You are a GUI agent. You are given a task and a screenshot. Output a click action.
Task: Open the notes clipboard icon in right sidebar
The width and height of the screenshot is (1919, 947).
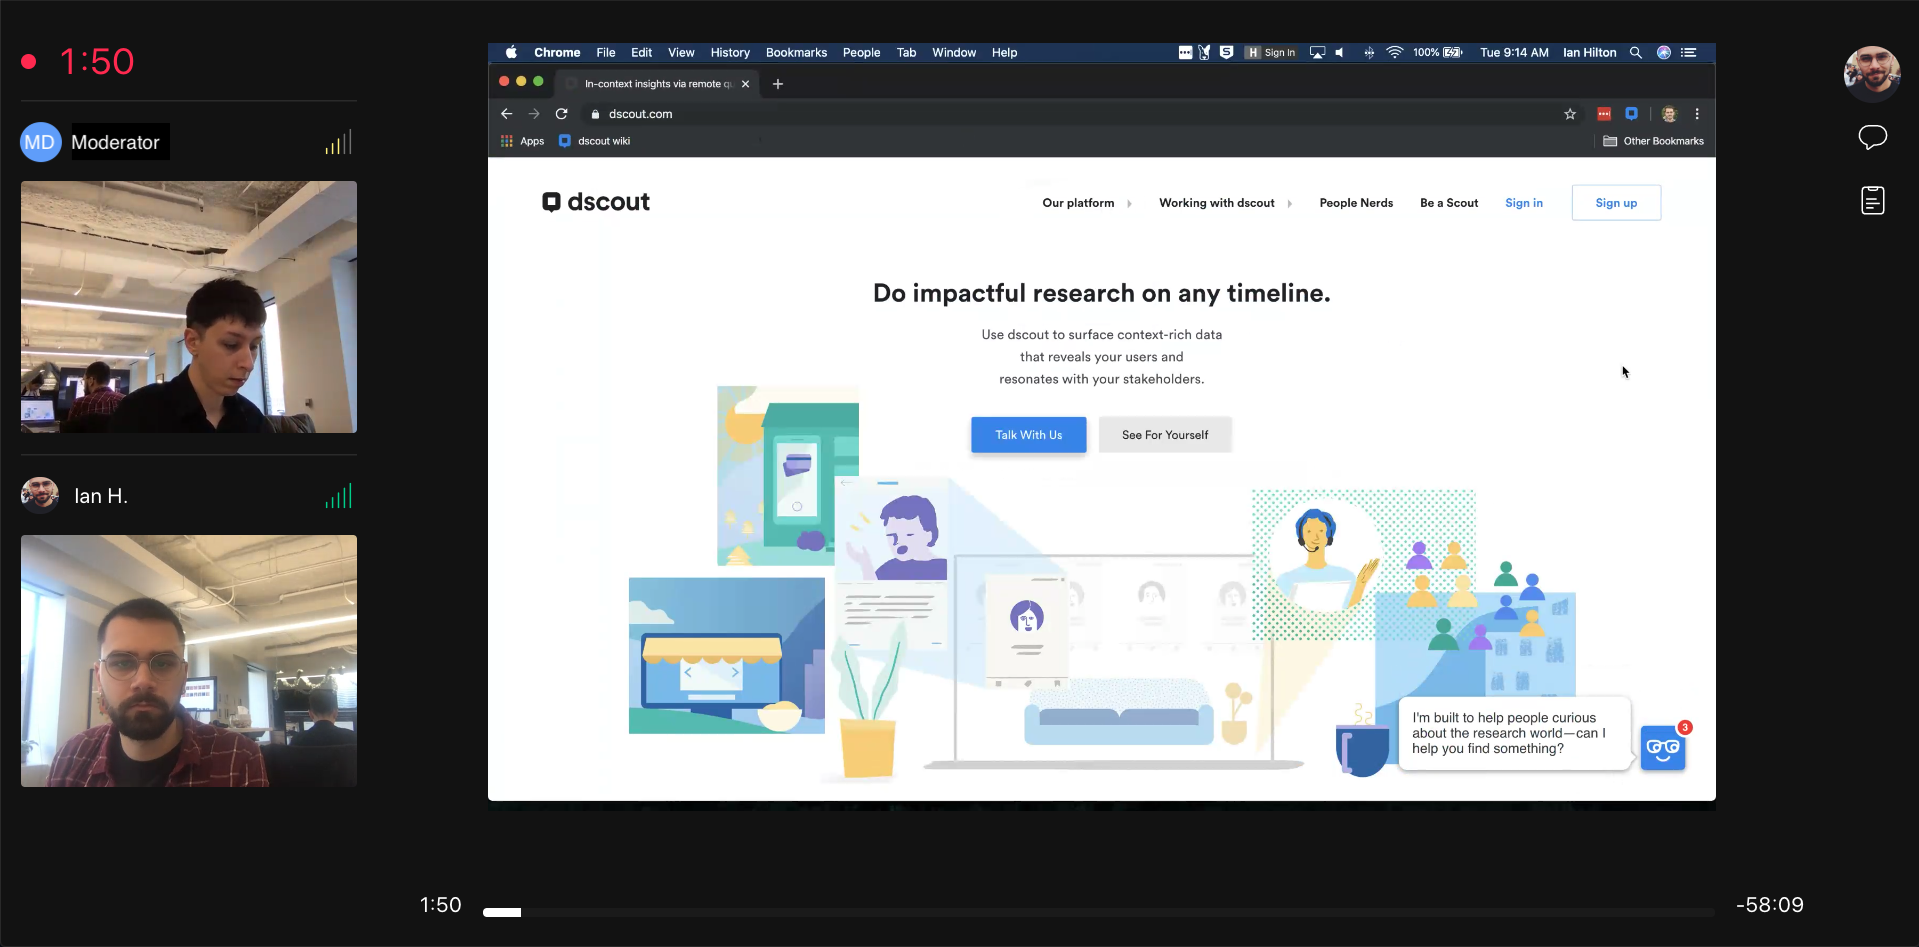[x=1872, y=200]
